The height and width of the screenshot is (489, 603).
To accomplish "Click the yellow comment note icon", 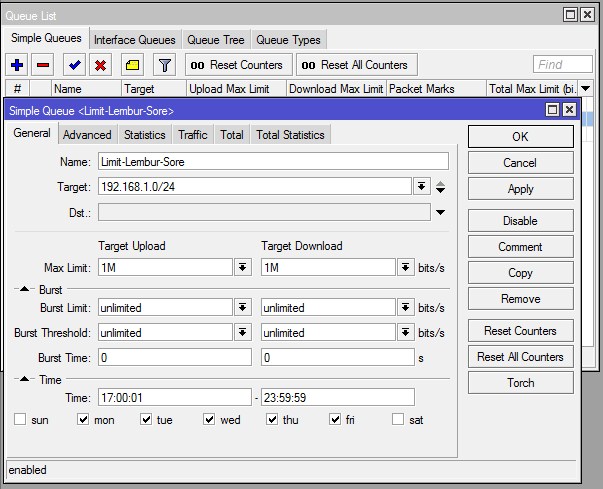I will coord(132,65).
